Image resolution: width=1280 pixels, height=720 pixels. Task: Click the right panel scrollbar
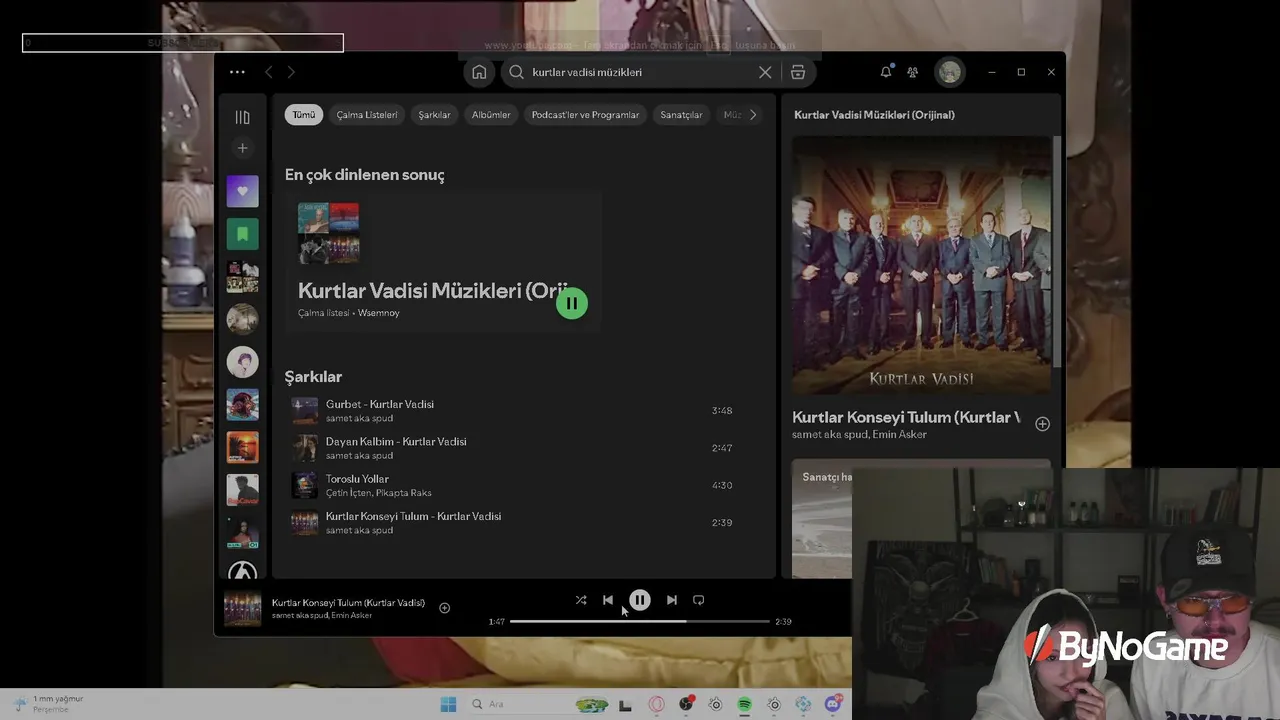click(1056, 250)
